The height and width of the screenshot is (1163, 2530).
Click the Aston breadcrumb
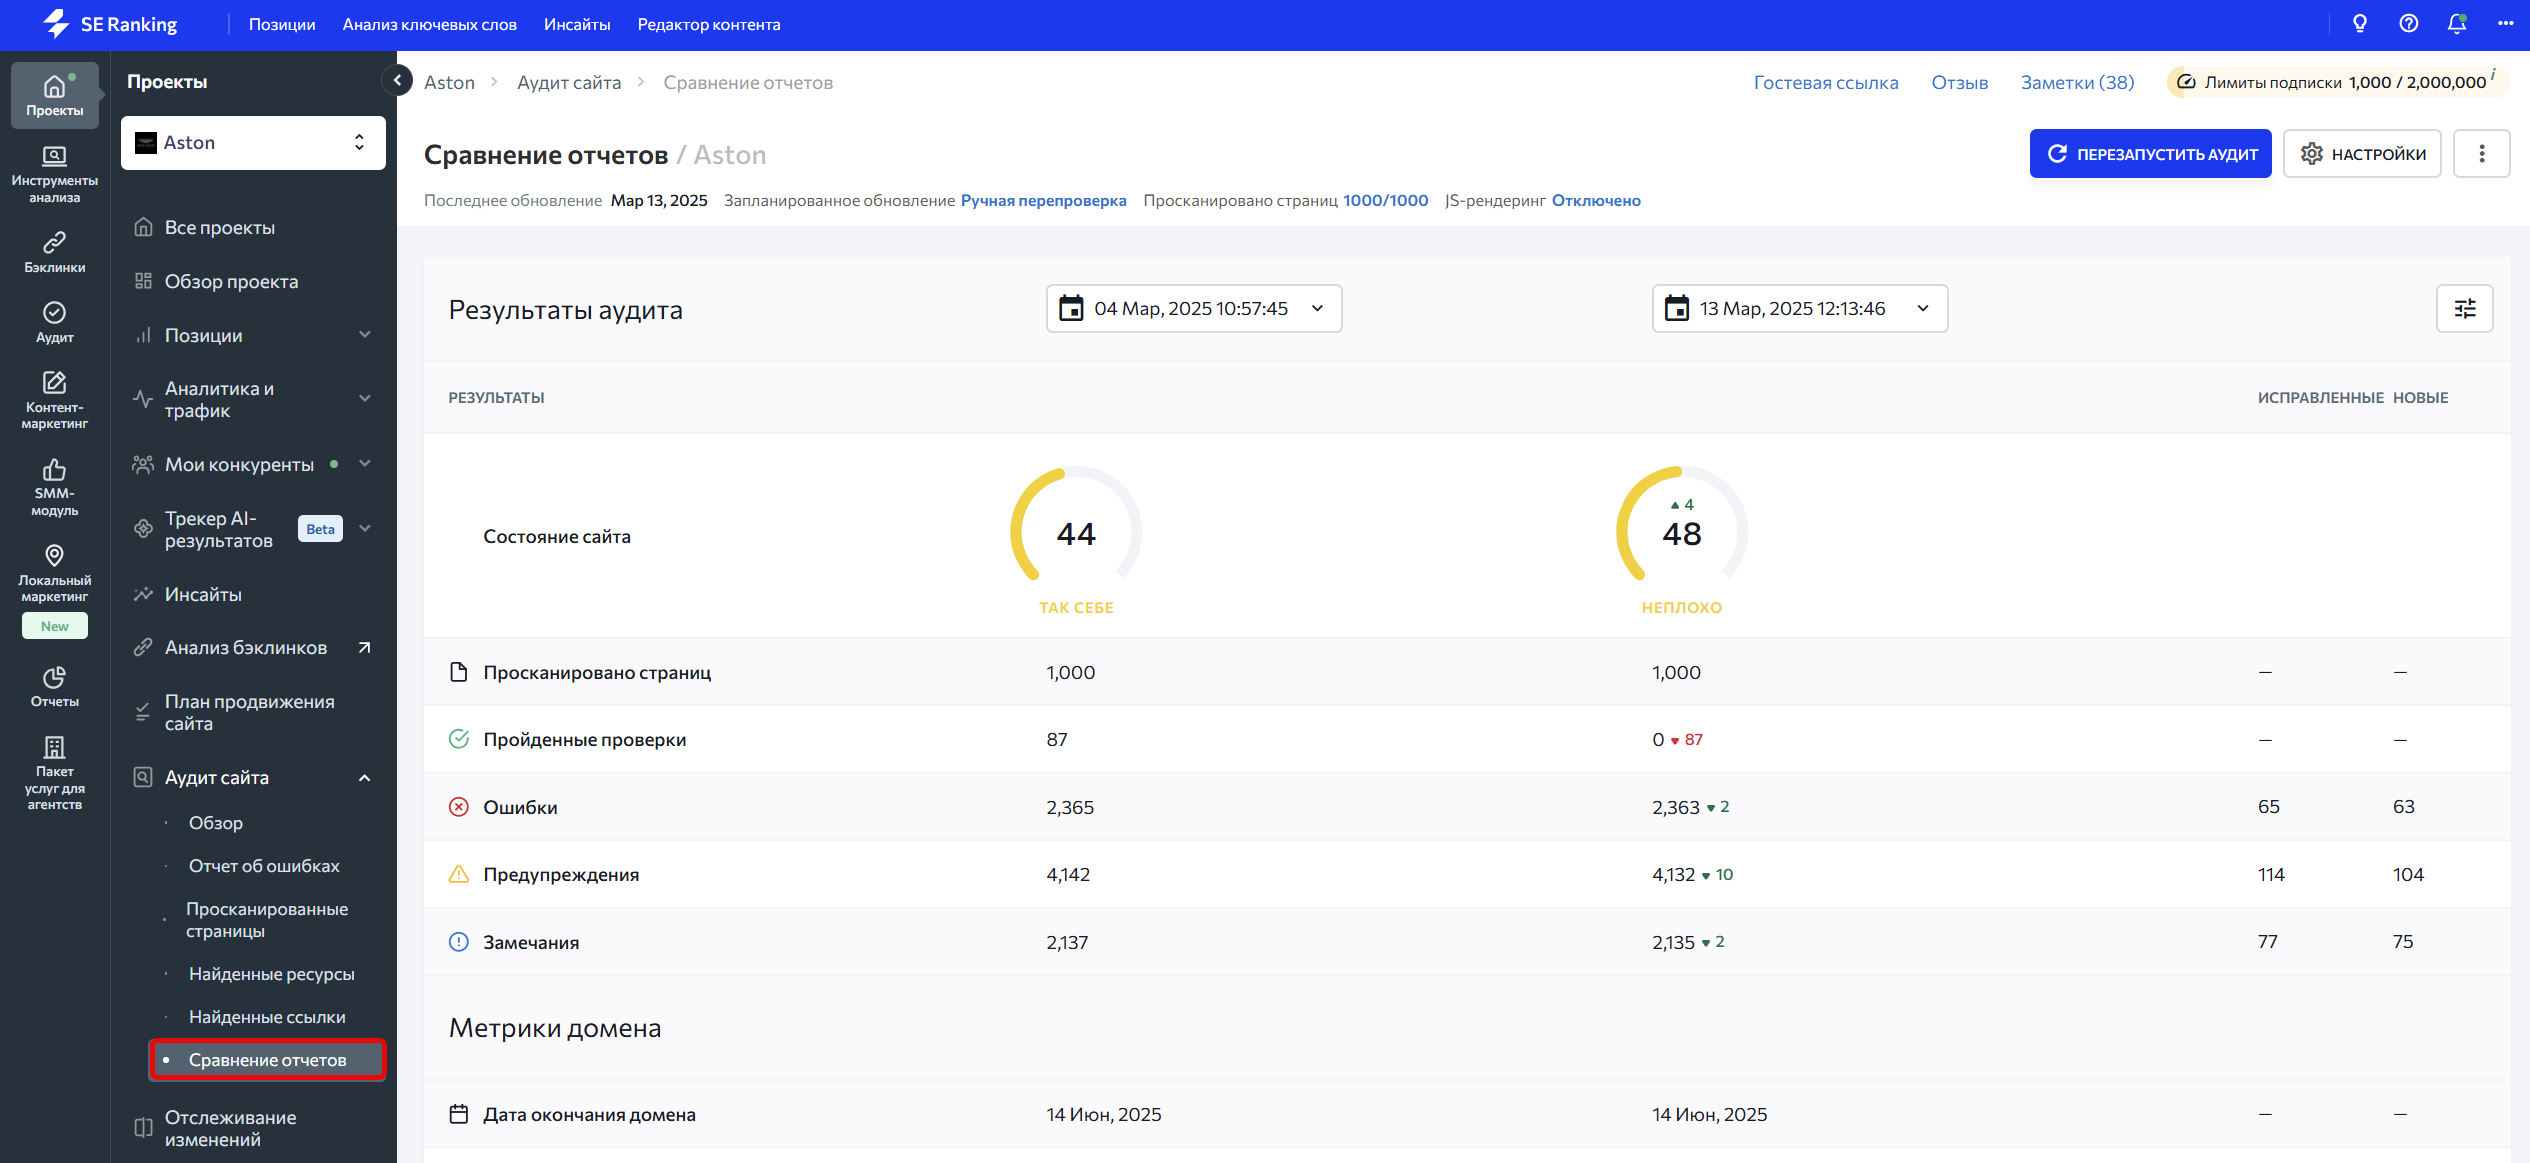pyautogui.click(x=449, y=83)
